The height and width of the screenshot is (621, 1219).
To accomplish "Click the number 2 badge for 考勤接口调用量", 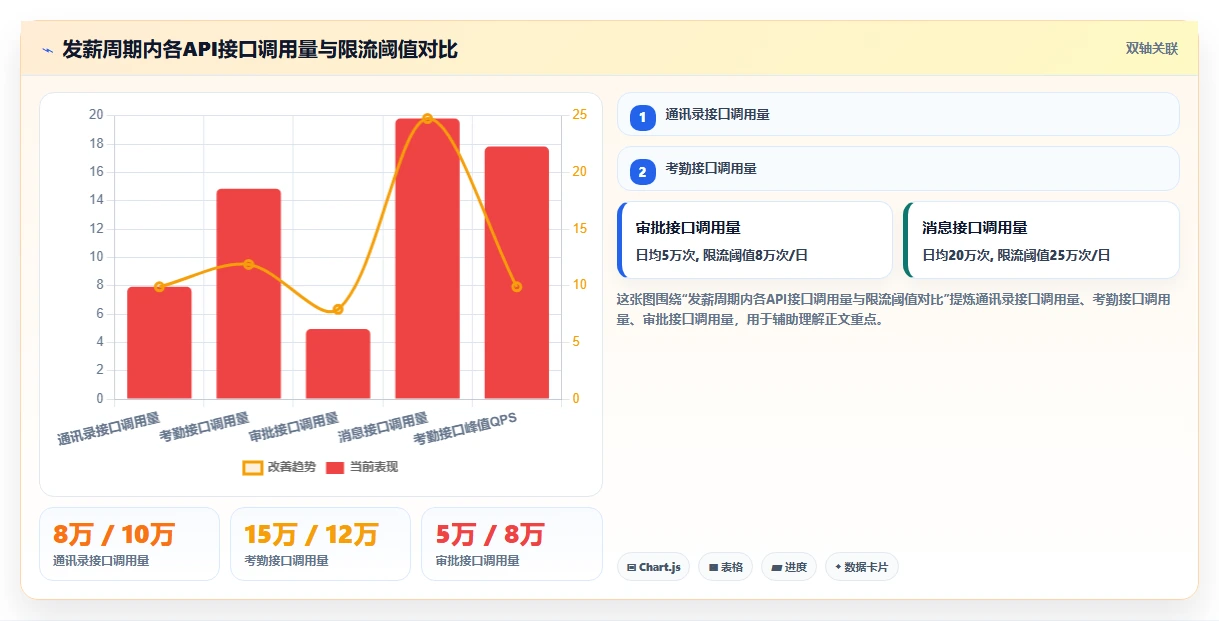I will [x=643, y=172].
